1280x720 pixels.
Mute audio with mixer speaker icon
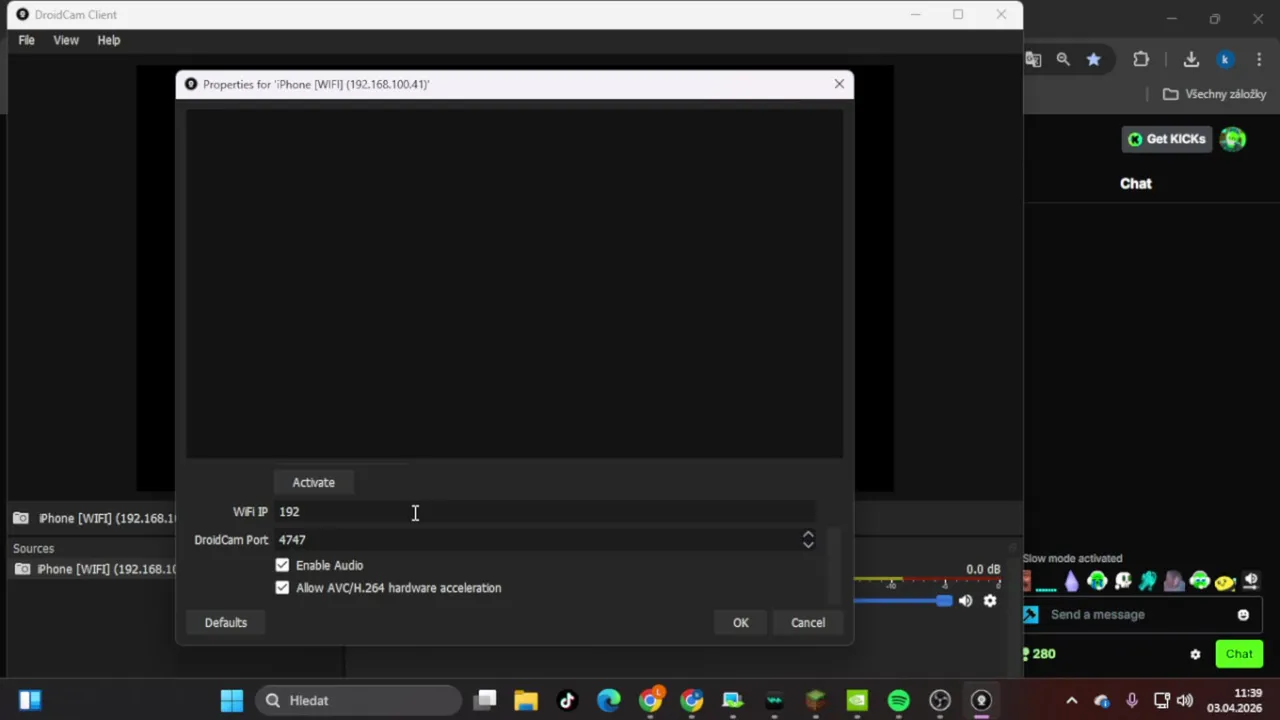pos(965,601)
